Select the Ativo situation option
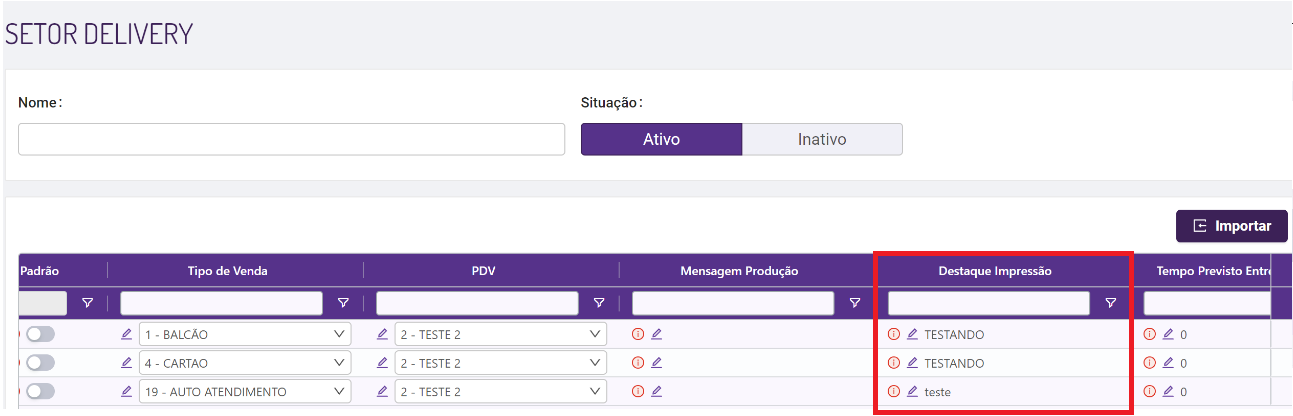The height and width of the screenshot is (416, 1293). click(661, 139)
